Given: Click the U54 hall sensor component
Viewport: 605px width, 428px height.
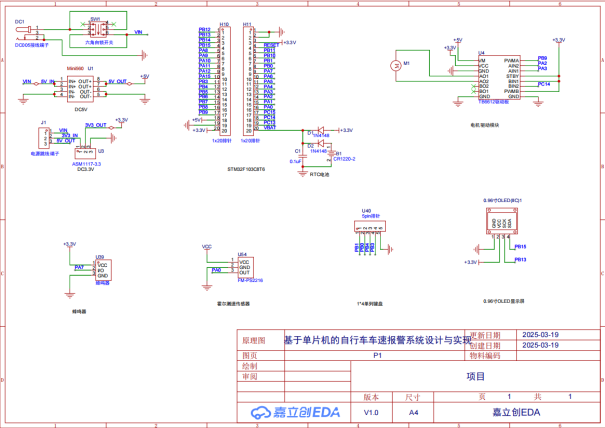Looking at the screenshot, I should tap(245, 267).
